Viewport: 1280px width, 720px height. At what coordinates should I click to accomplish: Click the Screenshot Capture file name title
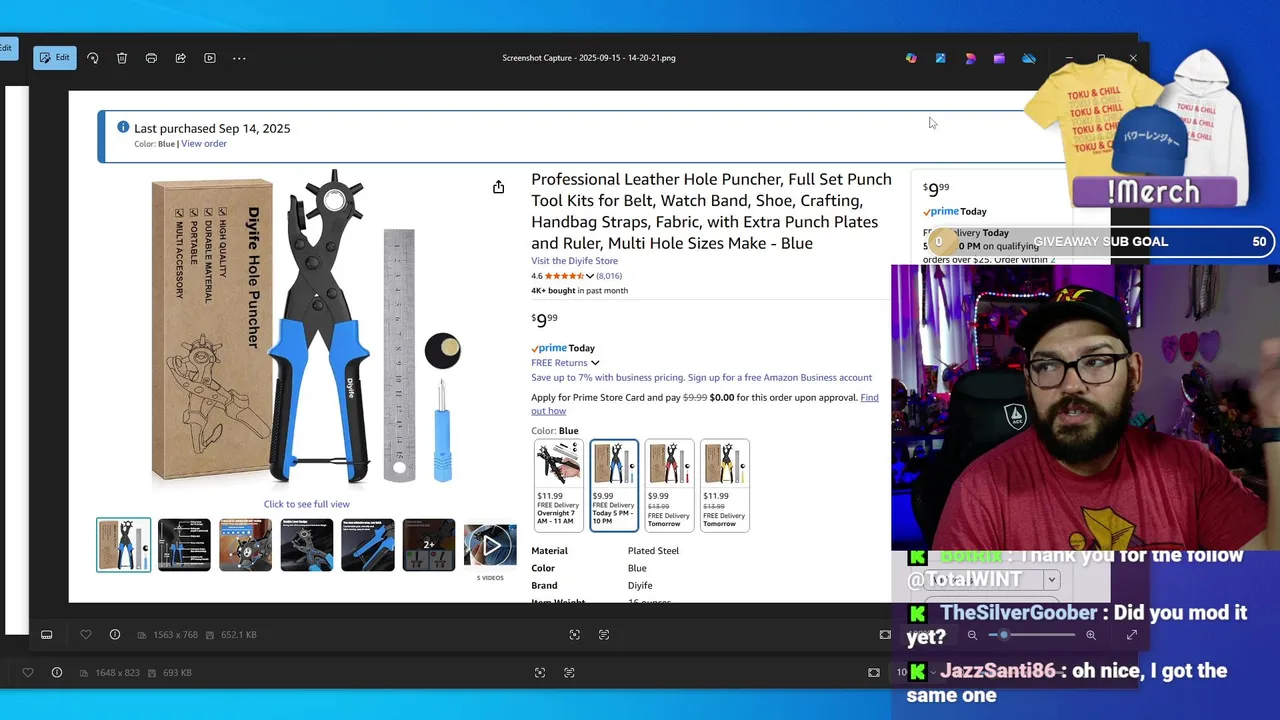589,58
